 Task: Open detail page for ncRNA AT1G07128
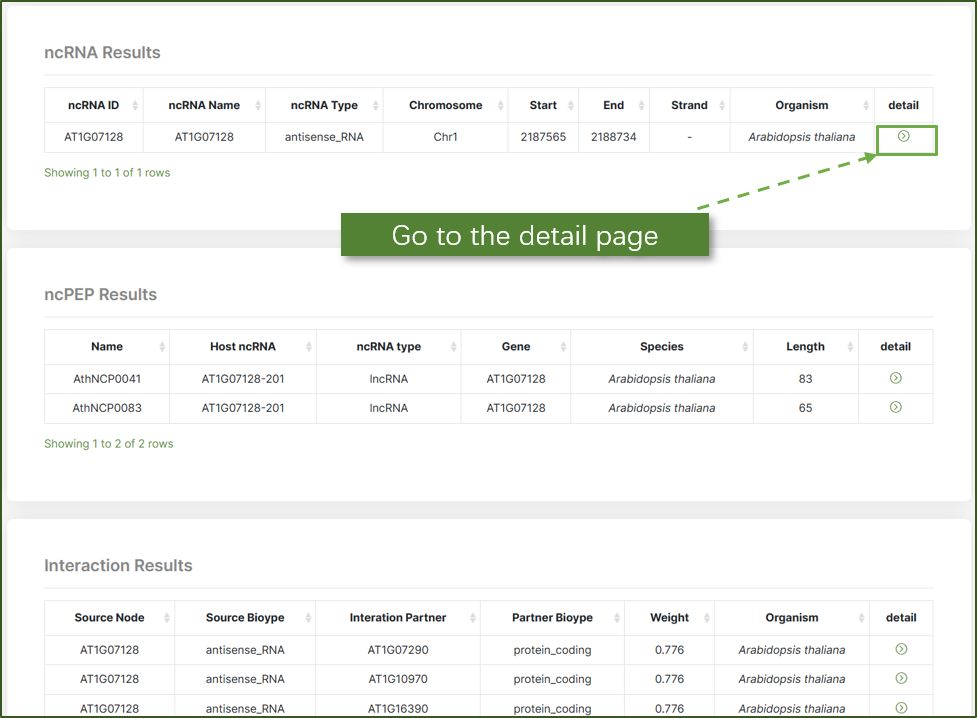(x=903, y=136)
